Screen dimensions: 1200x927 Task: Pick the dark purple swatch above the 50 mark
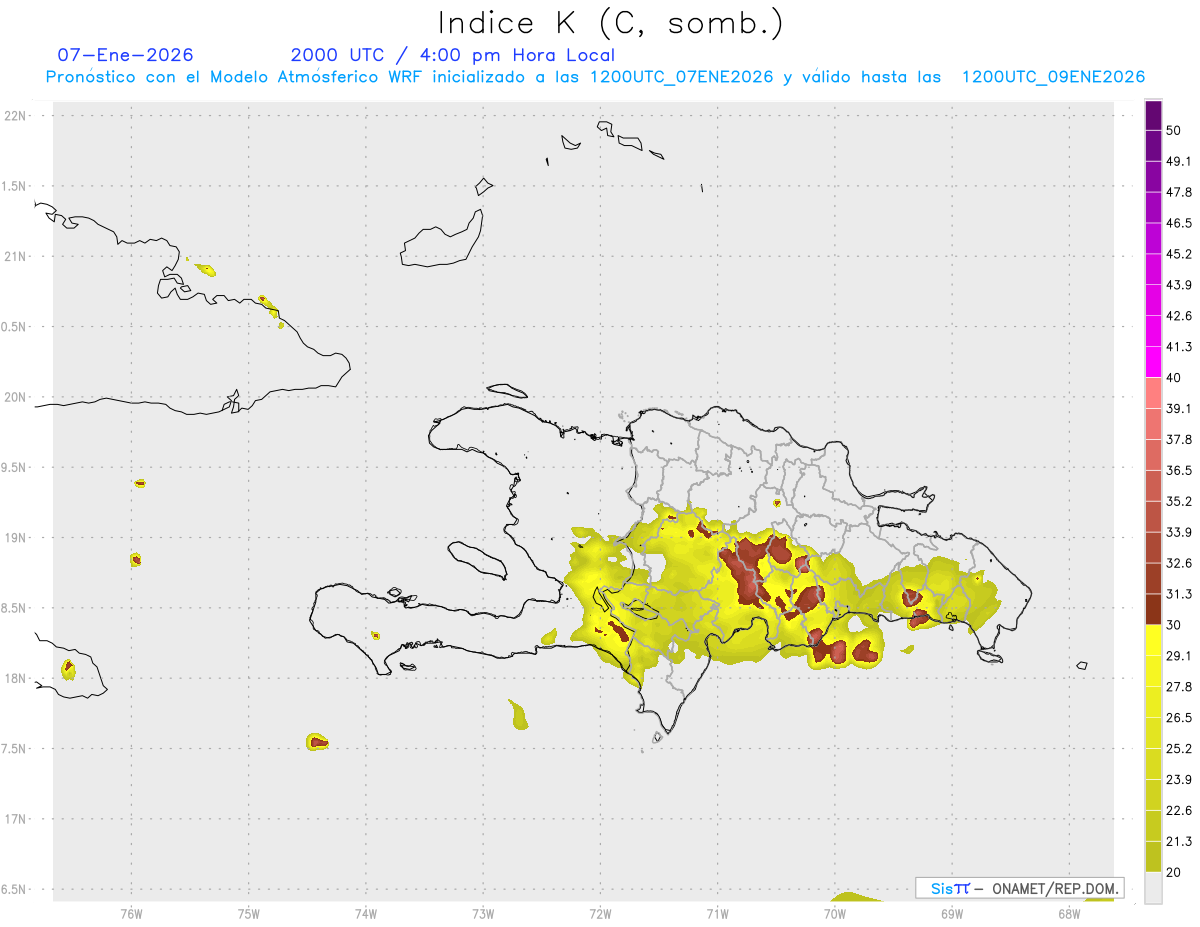1153,115
